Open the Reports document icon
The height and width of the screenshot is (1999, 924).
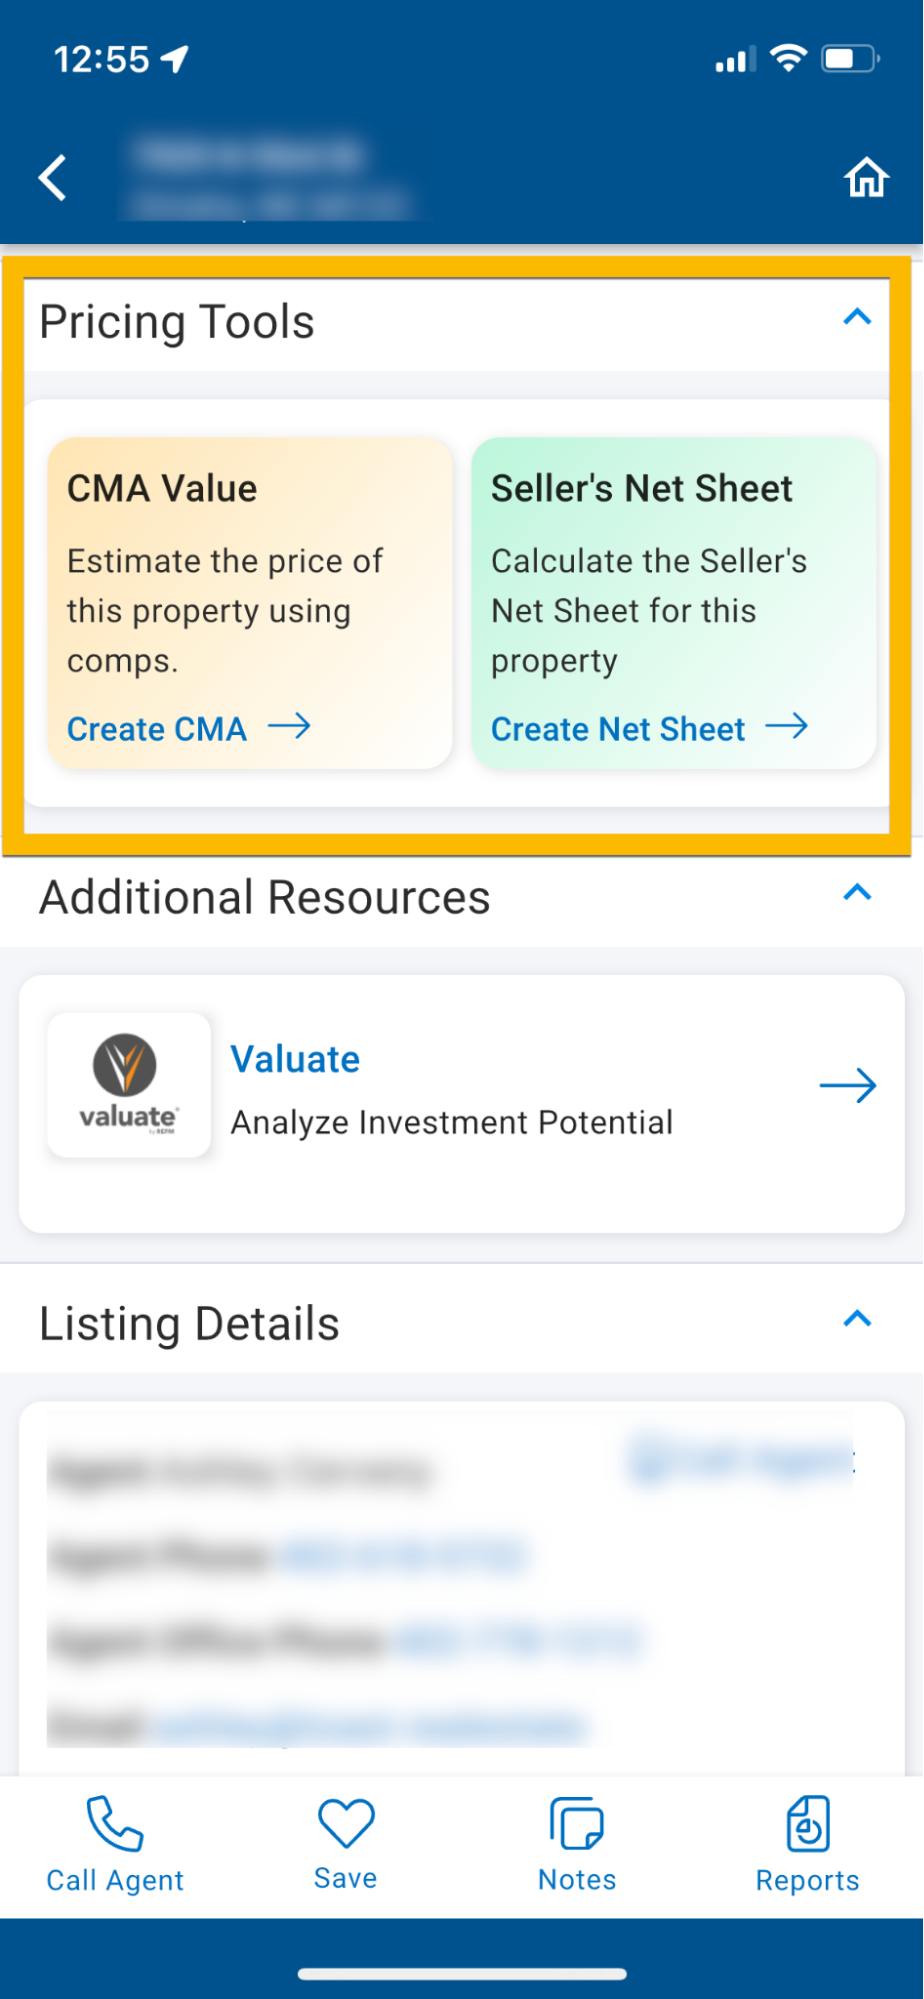(808, 1824)
